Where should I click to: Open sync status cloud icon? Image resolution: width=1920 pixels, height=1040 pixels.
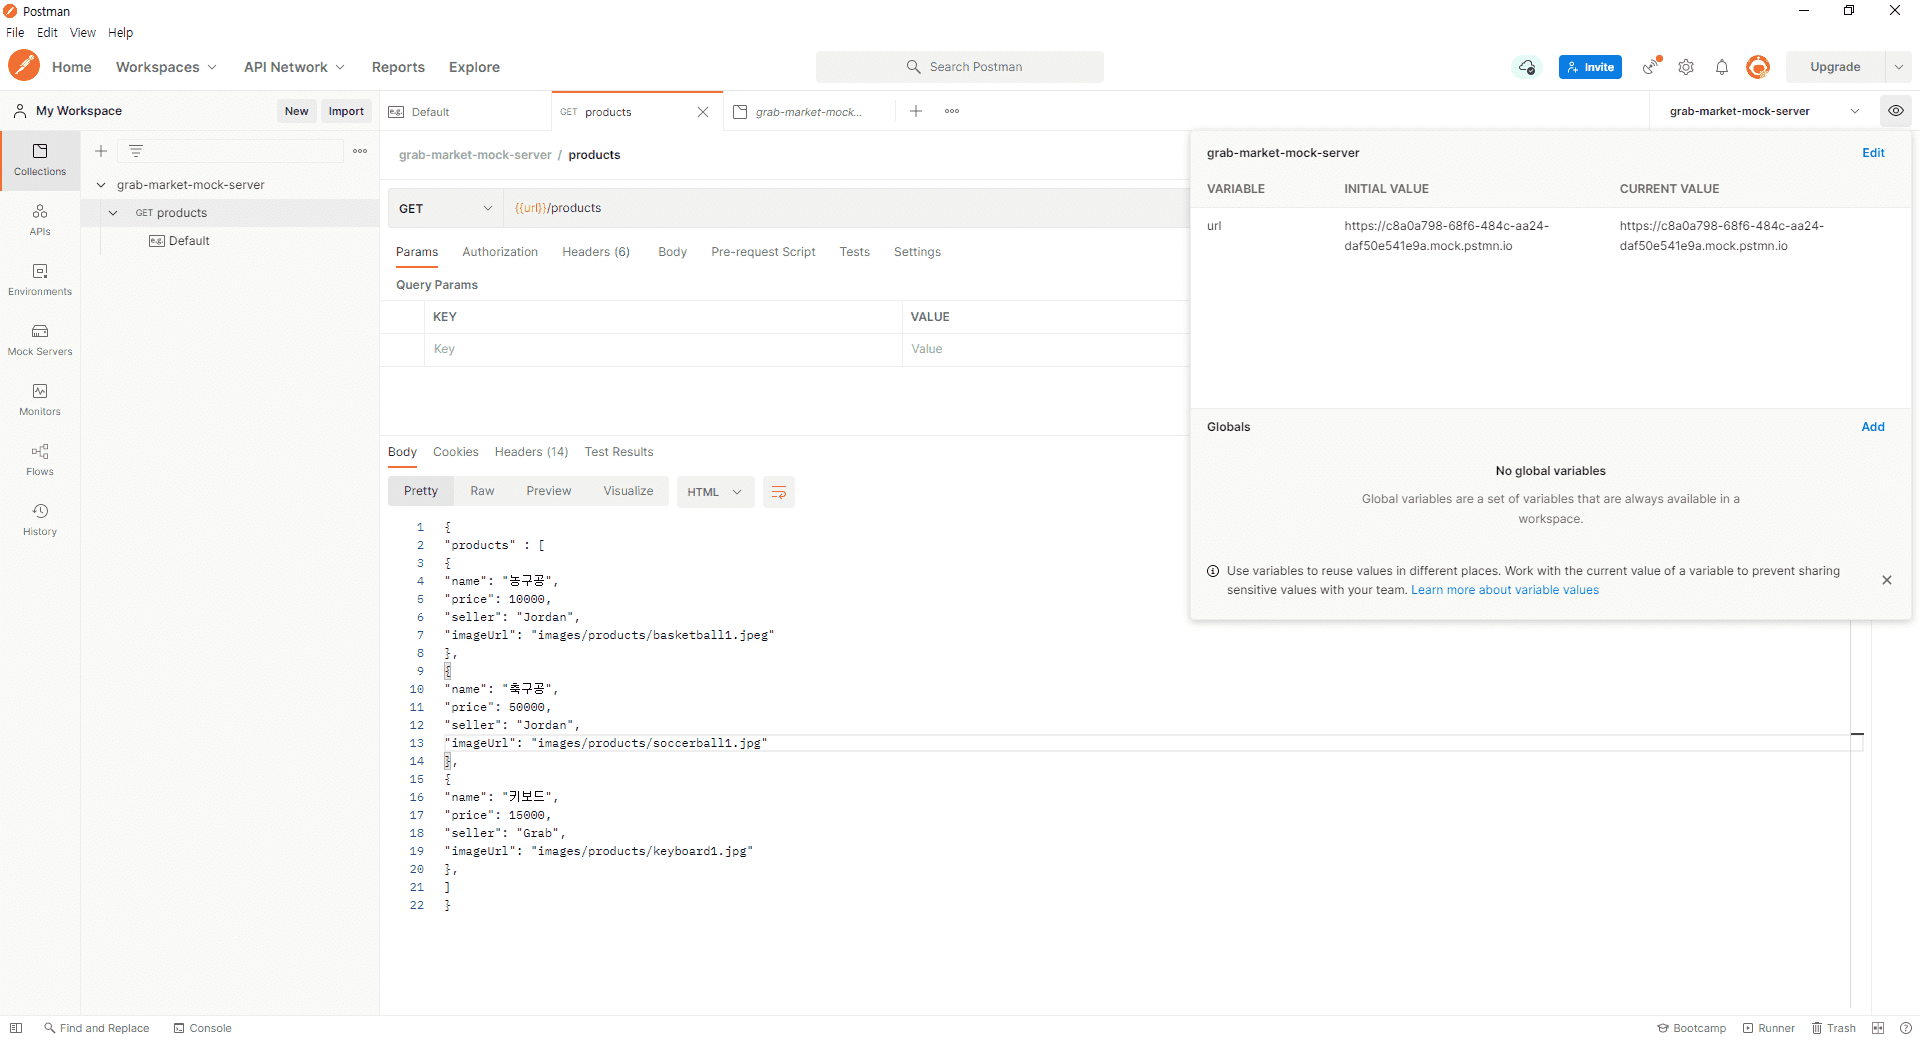click(1527, 67)
